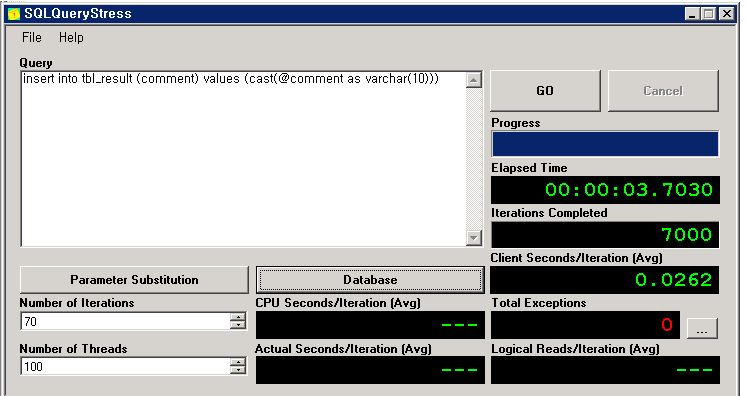
Task: Click Elapsed Time value 00:00:03.7030
Action: (x=628, y=190)
